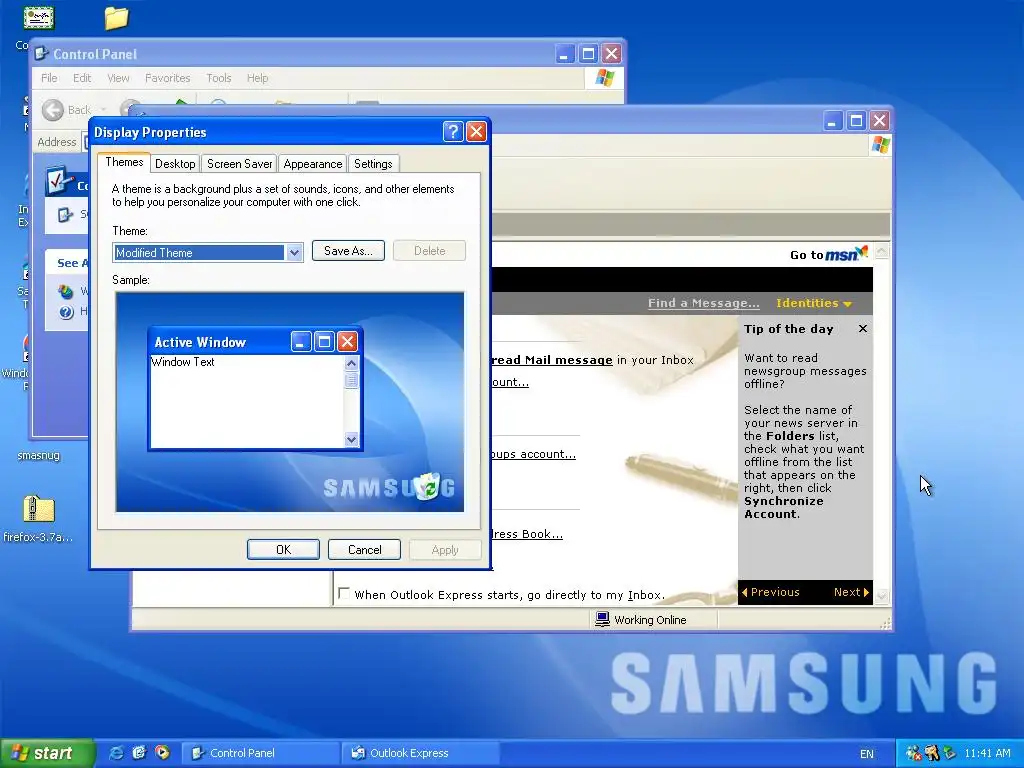
Task: Click the Help question mark in Display Properties
Action: pos(453,132)
